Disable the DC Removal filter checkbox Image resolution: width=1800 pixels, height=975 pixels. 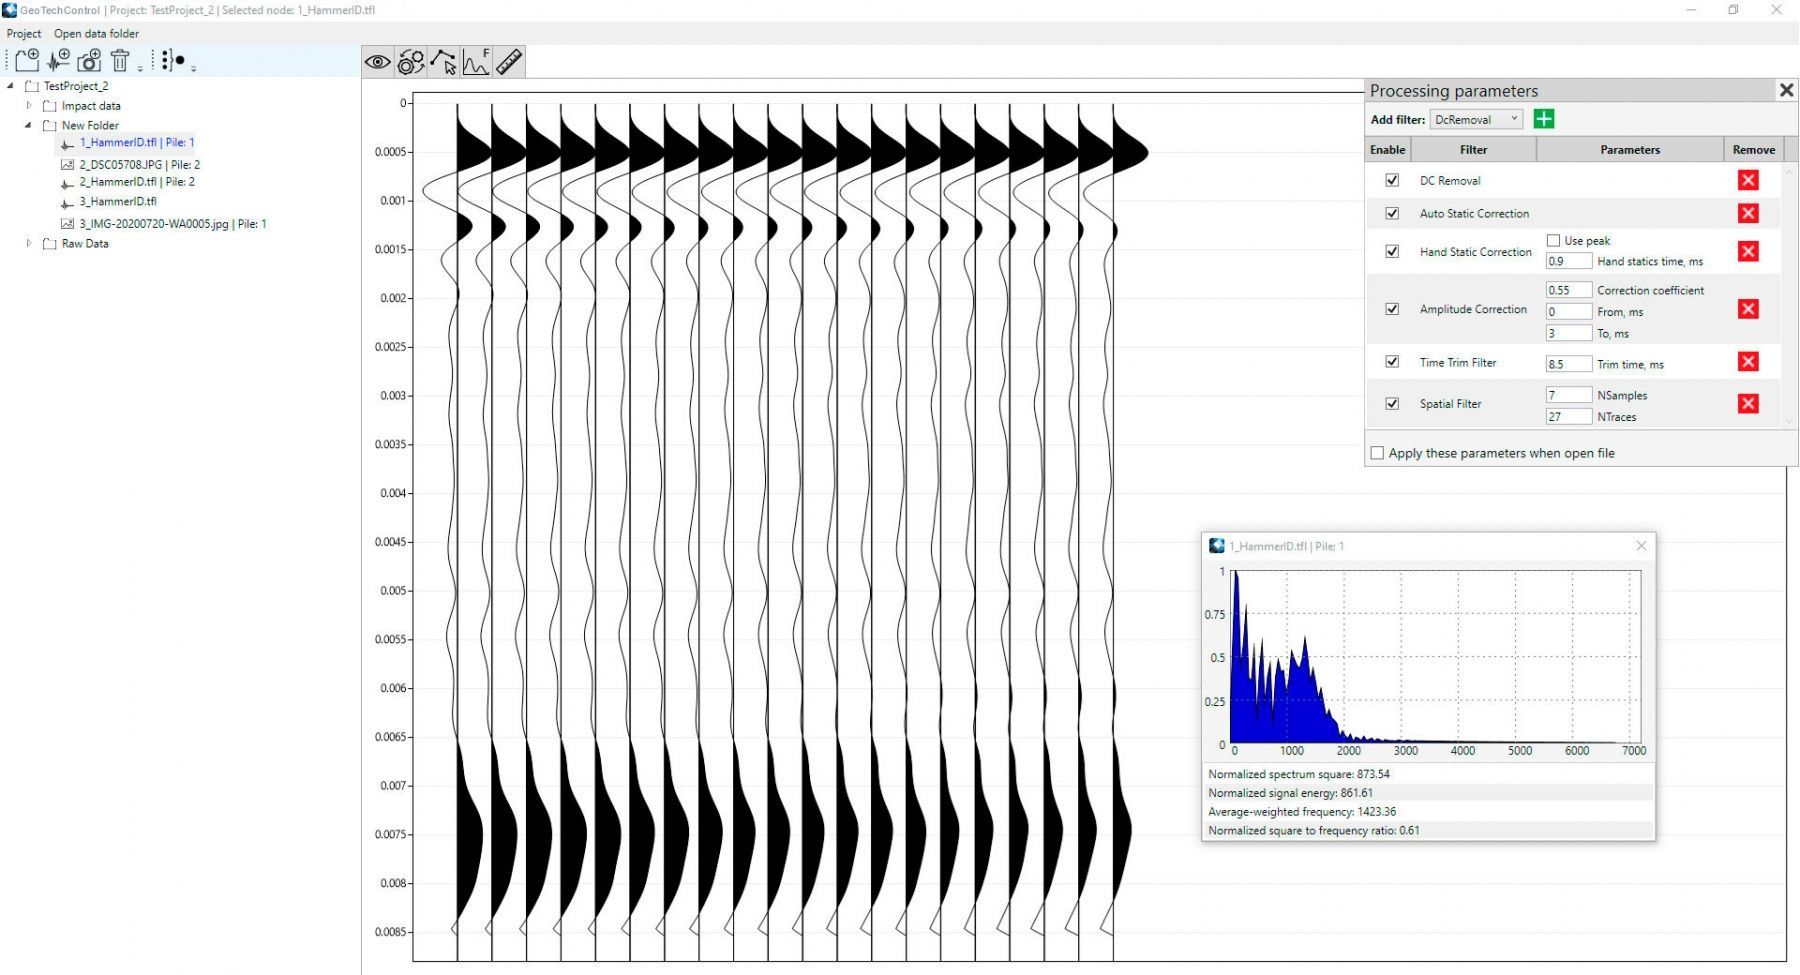click(1392, 180)
